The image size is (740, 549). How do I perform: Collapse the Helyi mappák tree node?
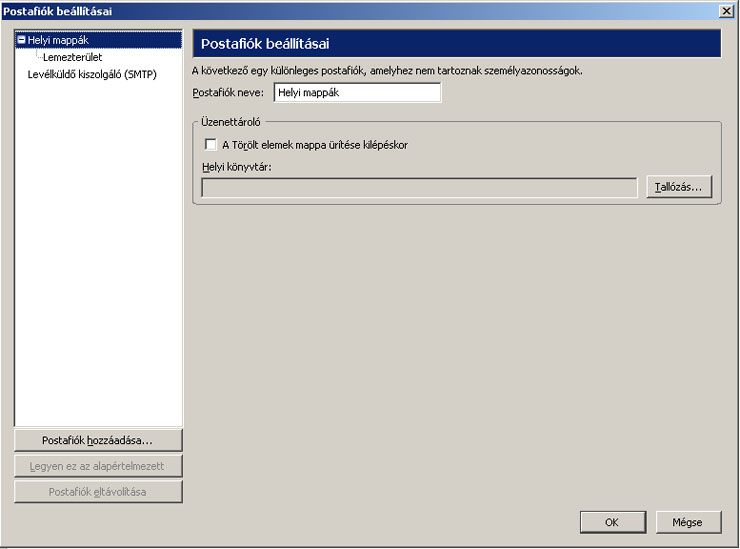pos(21,40)
